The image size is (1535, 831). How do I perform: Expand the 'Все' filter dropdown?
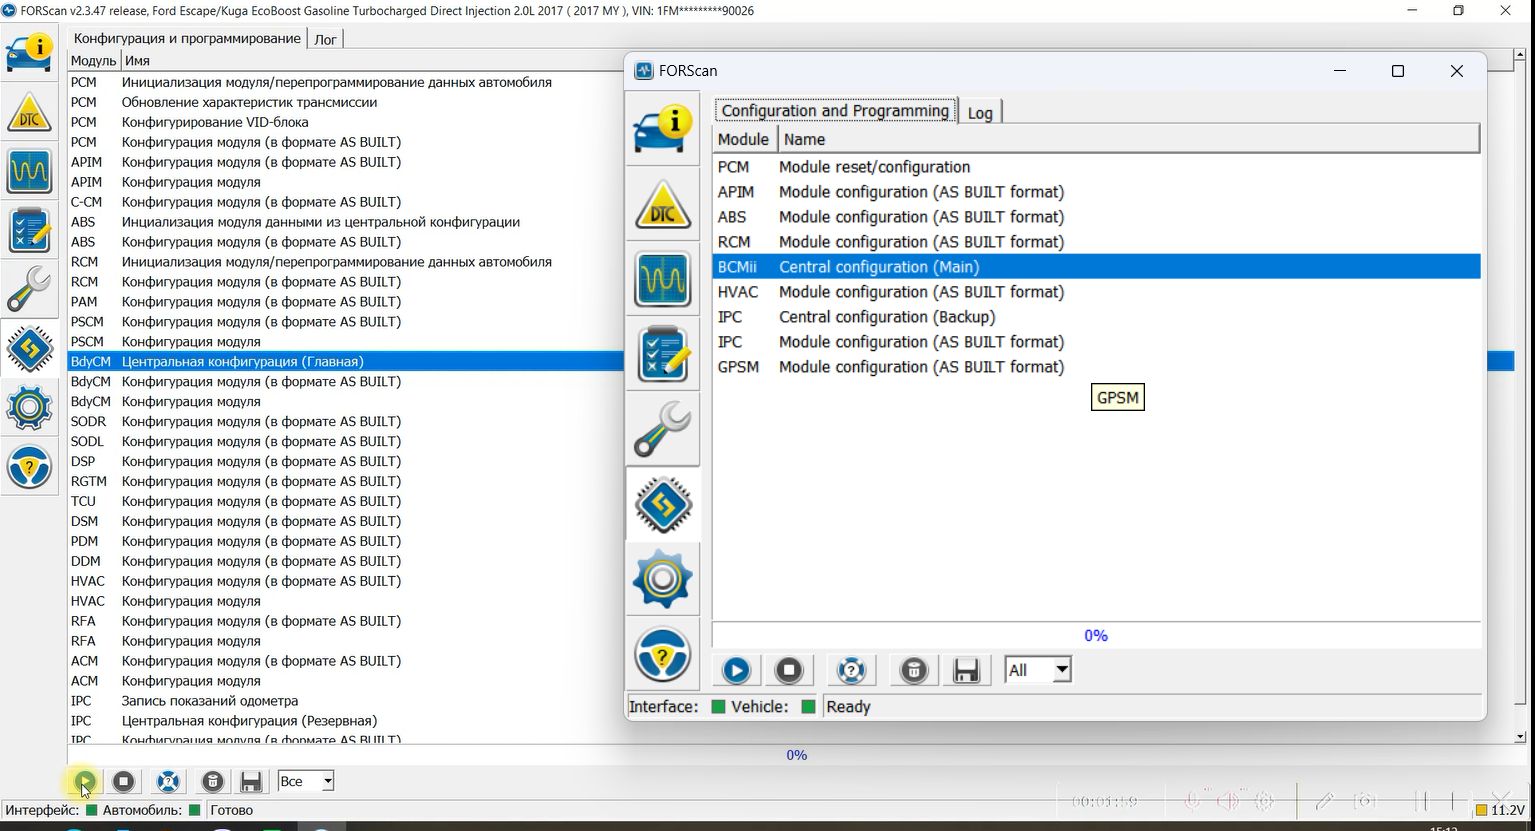306,781
